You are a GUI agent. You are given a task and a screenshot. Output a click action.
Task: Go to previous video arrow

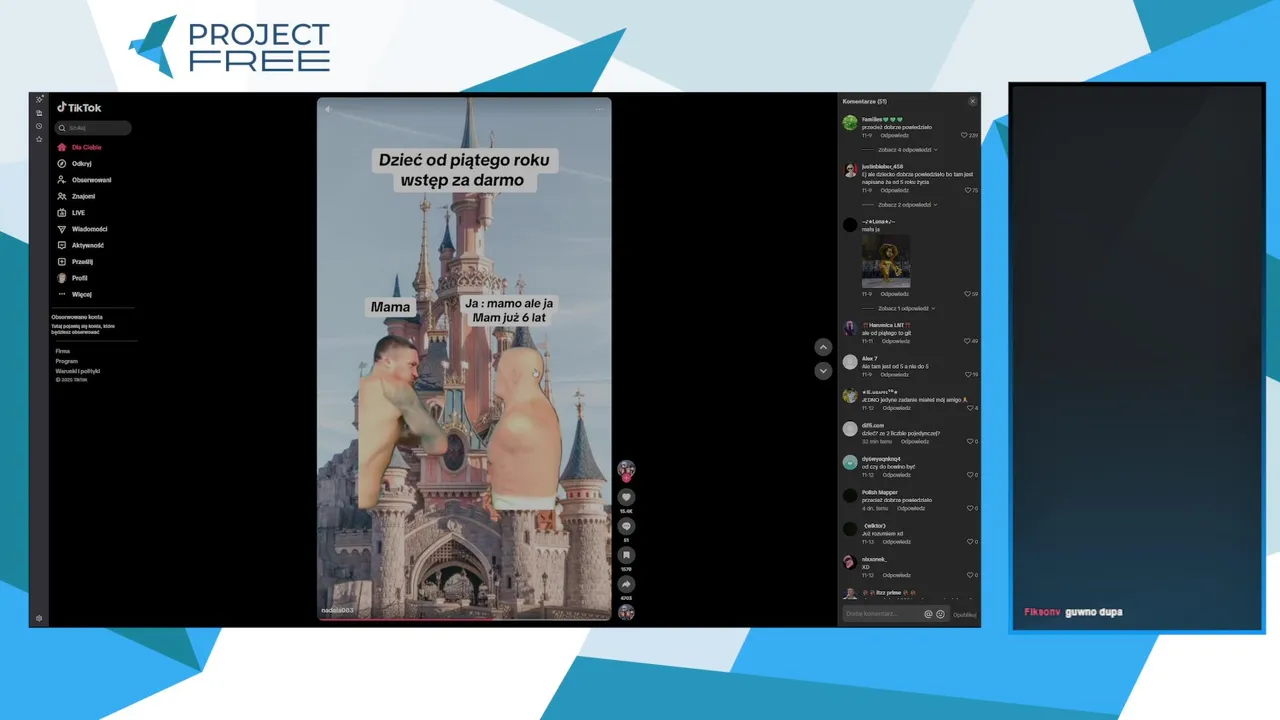pyautogui.click(x=823, y=347)
